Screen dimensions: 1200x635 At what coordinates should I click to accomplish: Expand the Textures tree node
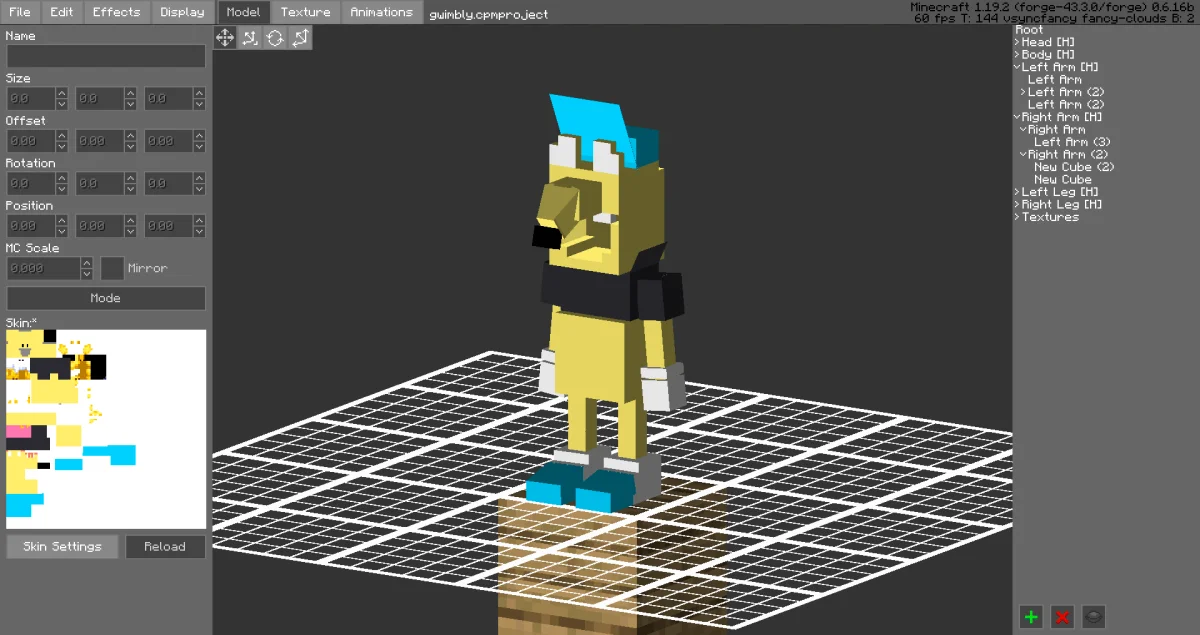coord(1017,217)
